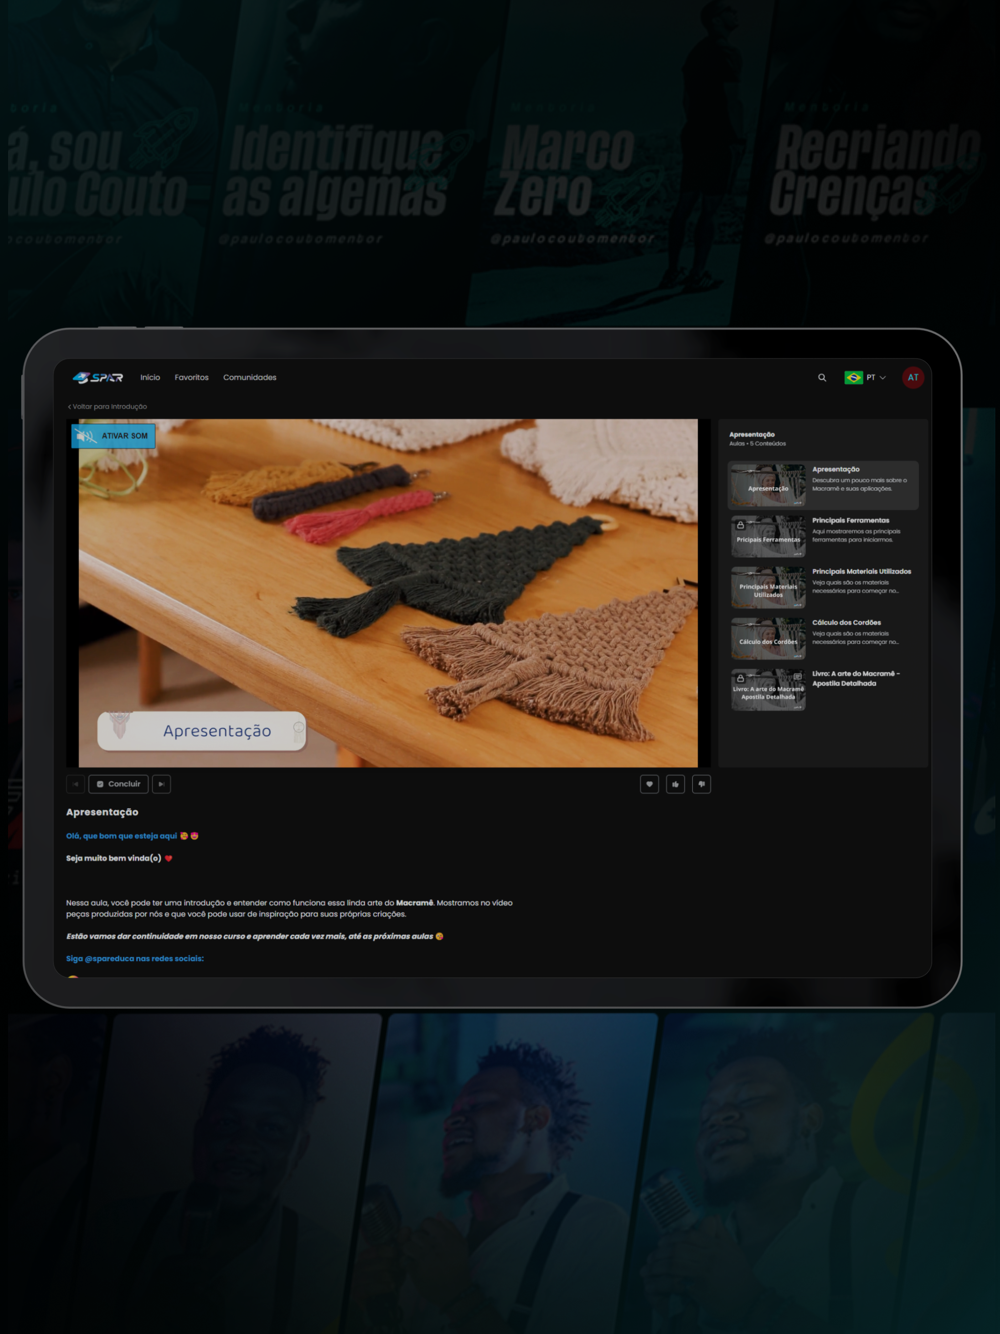Open the Favoritos menu
This screenshot has width=1000, height=1334.
192,378
